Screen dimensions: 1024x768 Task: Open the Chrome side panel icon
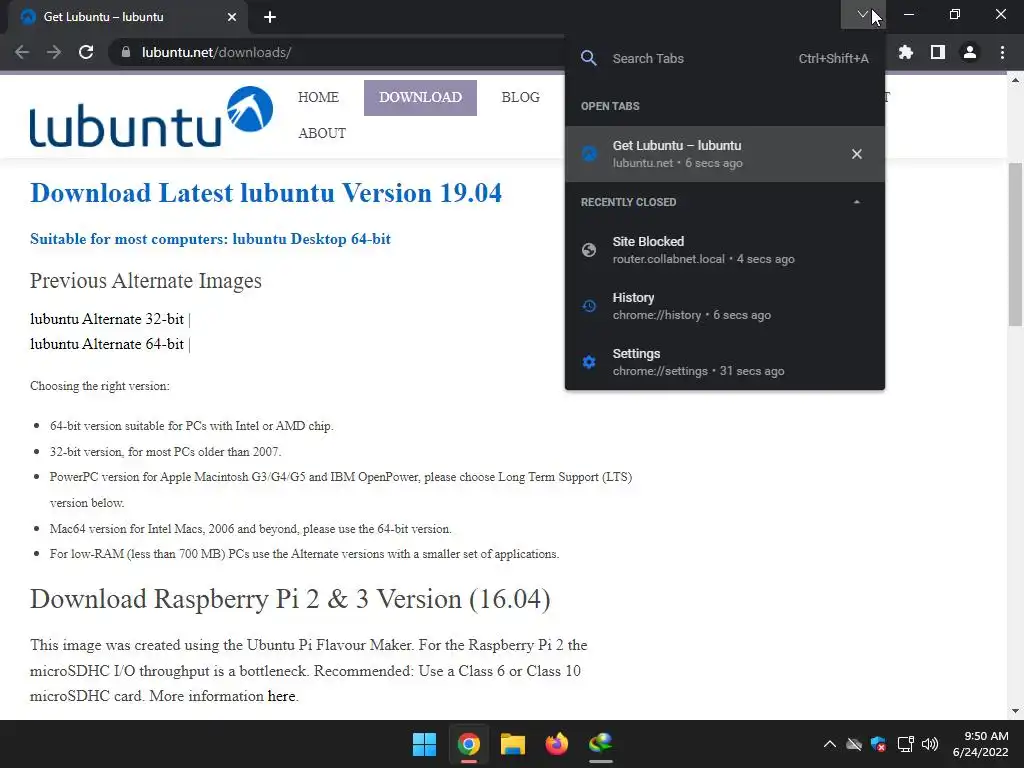coord(938,52)
